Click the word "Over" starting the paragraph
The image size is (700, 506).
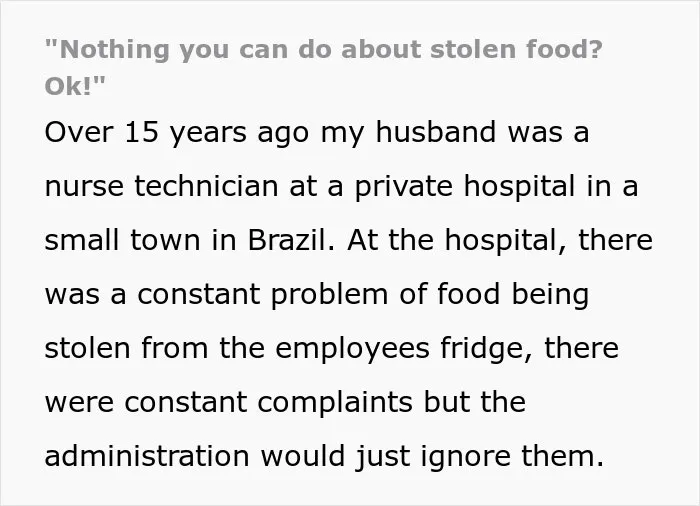coord(79,132)
